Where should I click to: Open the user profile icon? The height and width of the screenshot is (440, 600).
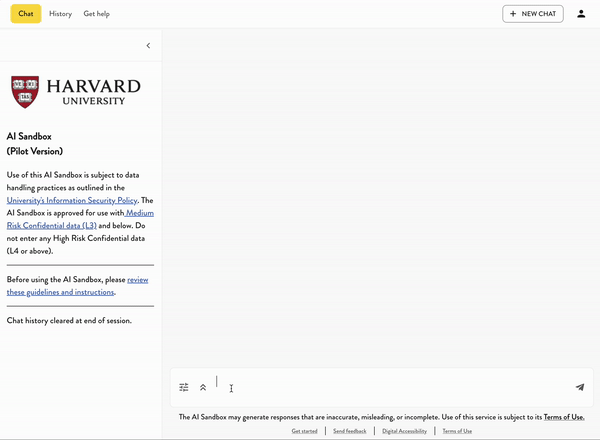[x=581, y=14]
